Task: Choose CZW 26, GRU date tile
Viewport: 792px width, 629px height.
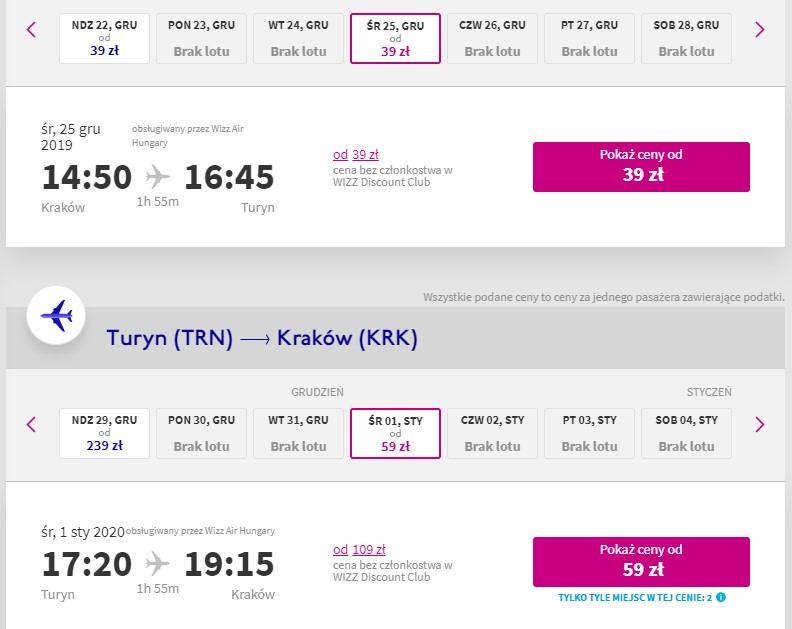Action: pyautogui.click(x=492, y=38)
